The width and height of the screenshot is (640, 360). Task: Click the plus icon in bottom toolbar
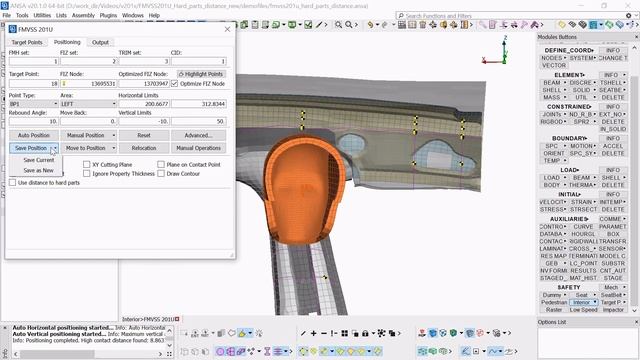[313, 333]
